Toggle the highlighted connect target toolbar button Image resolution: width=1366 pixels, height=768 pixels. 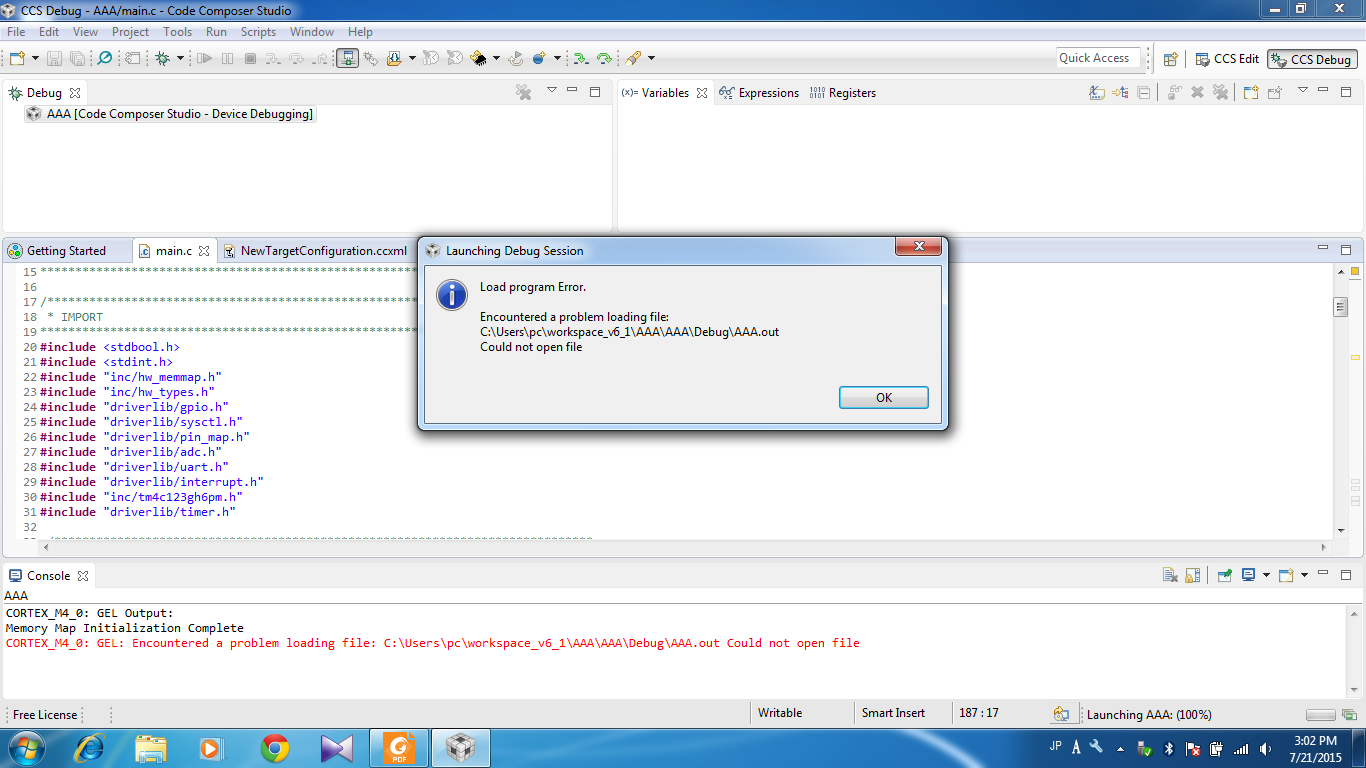click(x=347, y=59)
